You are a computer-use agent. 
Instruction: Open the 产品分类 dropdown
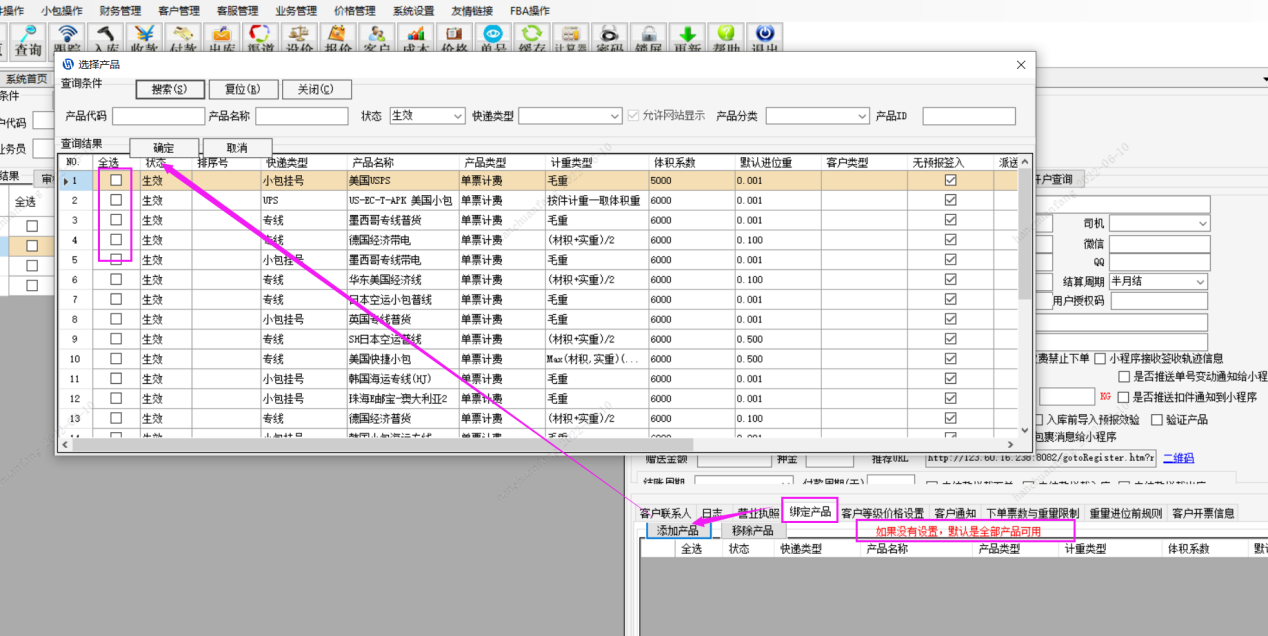tap(818, 116)
